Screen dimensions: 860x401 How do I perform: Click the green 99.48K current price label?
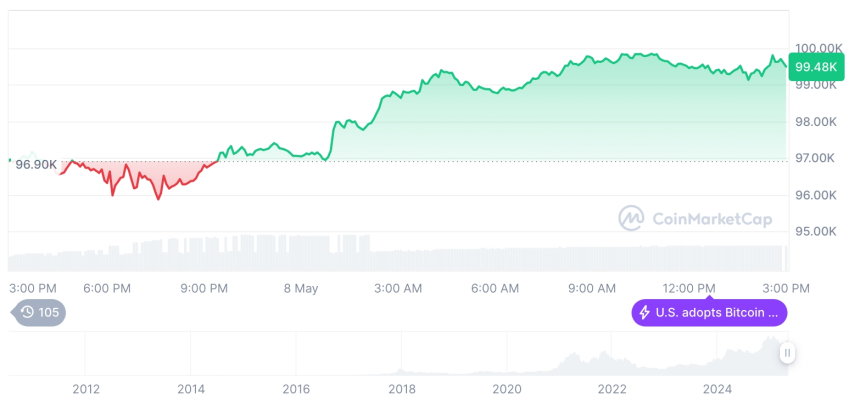812,67
